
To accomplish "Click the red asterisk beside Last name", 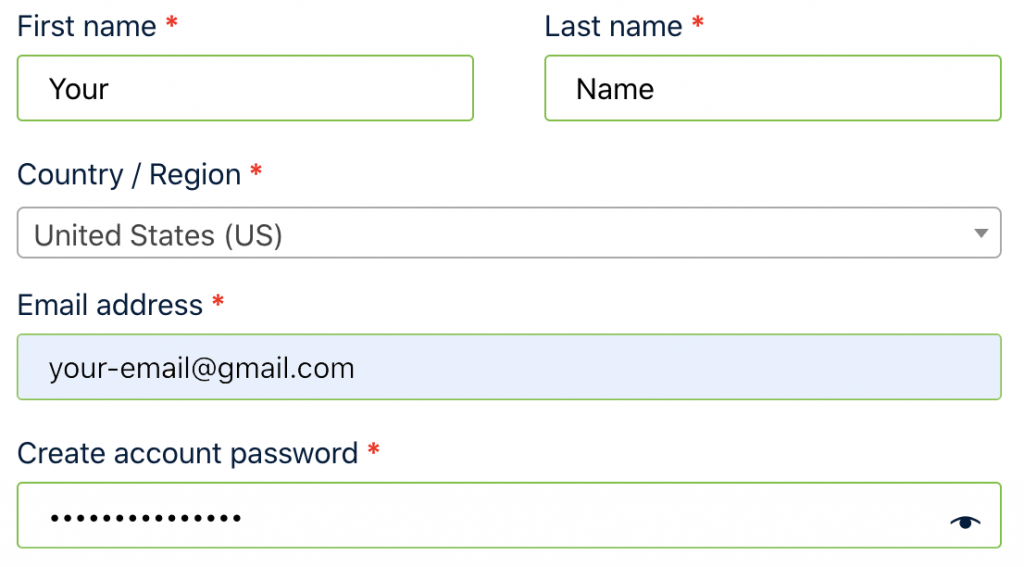I will 697,24.
